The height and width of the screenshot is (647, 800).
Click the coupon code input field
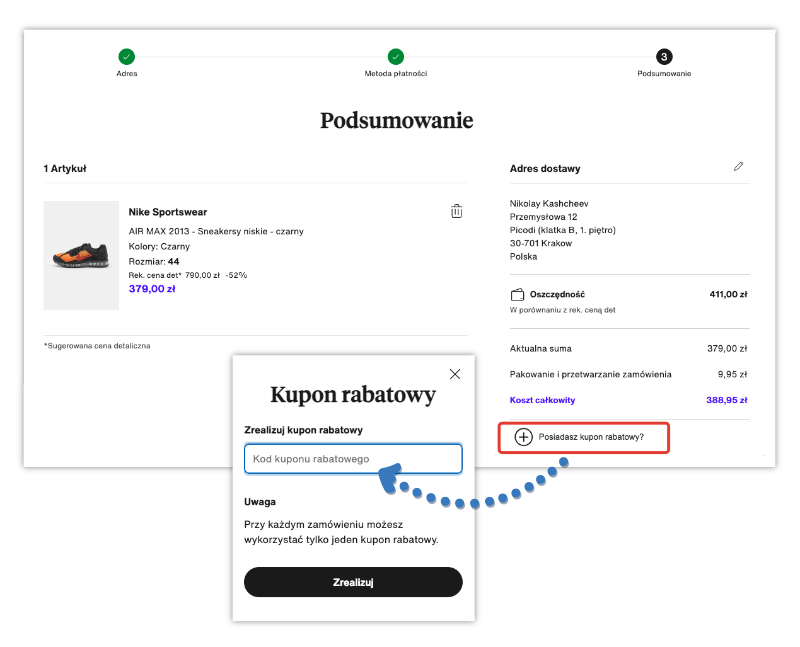point(352,458)
